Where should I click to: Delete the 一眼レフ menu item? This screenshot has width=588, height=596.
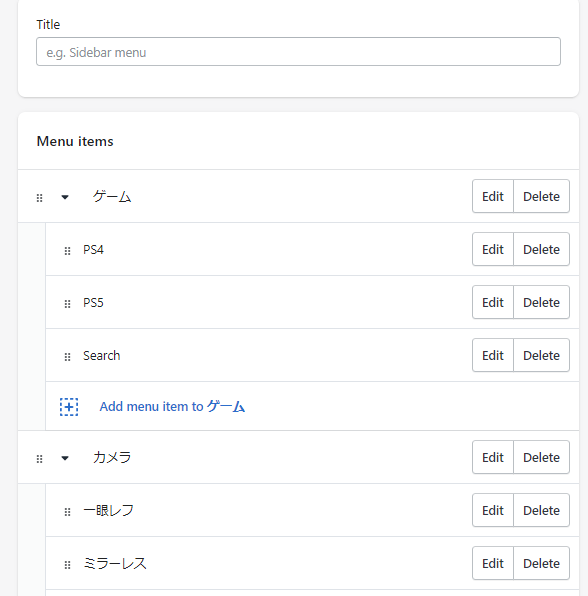541,510
